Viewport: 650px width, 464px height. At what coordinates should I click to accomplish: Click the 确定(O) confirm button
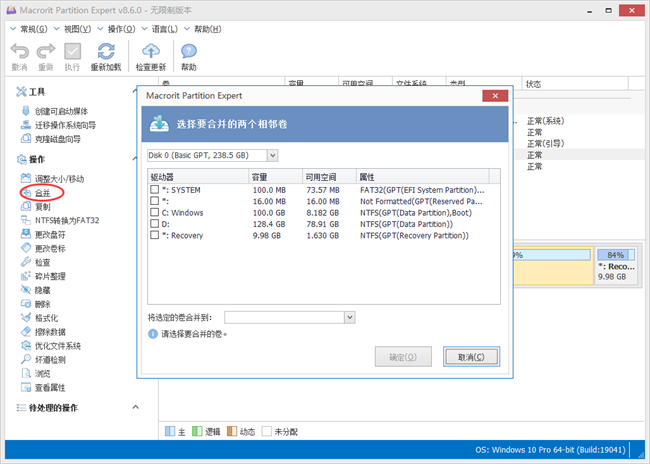click(x=403, y=357)
